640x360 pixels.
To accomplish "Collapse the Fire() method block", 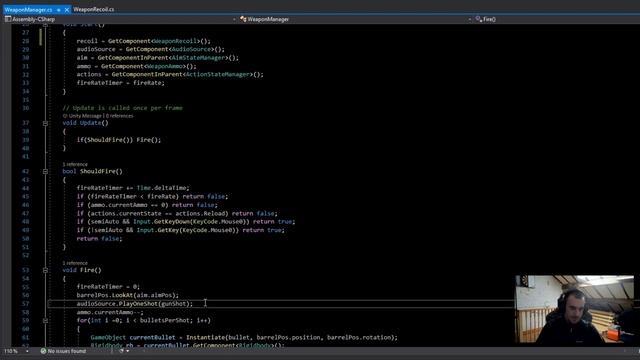I will point(45,270).
